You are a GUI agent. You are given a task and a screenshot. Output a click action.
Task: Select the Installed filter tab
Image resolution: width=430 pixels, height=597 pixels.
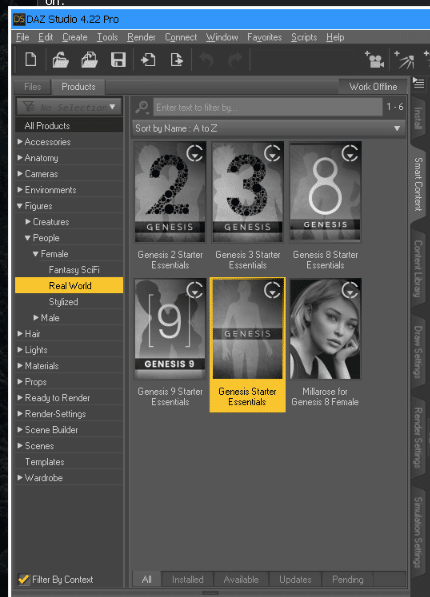[x=187, y=579]
